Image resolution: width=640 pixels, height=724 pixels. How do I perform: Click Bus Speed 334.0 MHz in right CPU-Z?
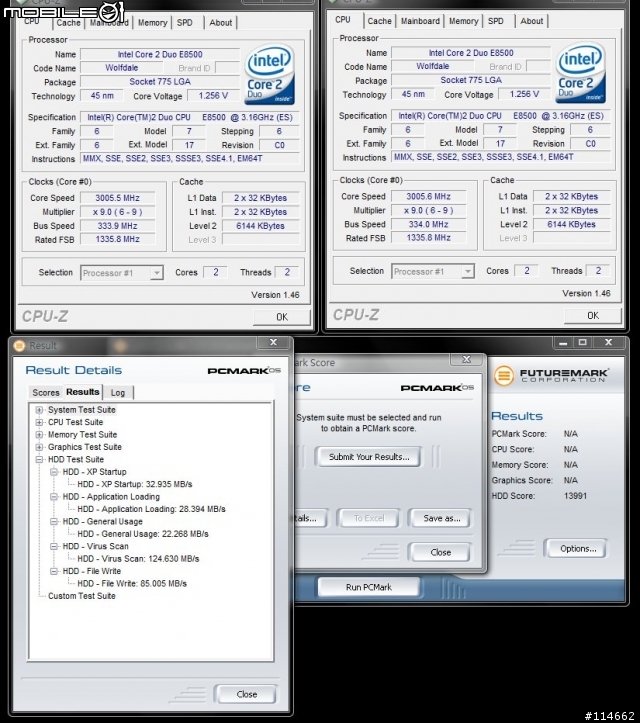point(429,224)
